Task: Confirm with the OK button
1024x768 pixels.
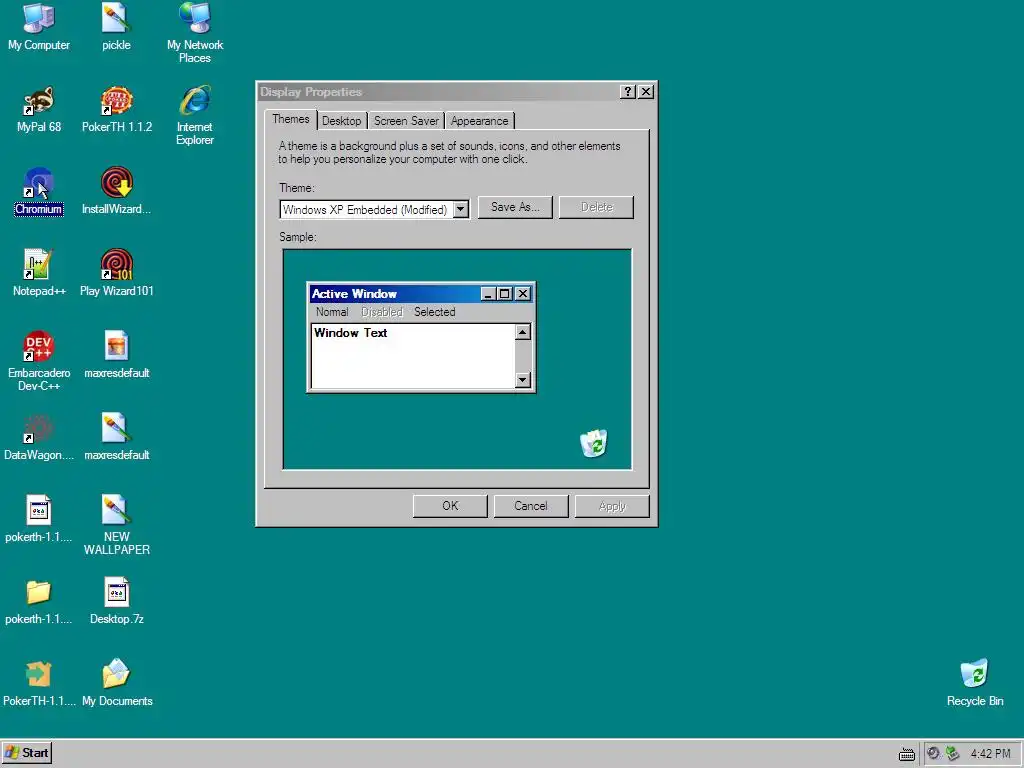Action: pyautogui.click(x=450, y=506)
